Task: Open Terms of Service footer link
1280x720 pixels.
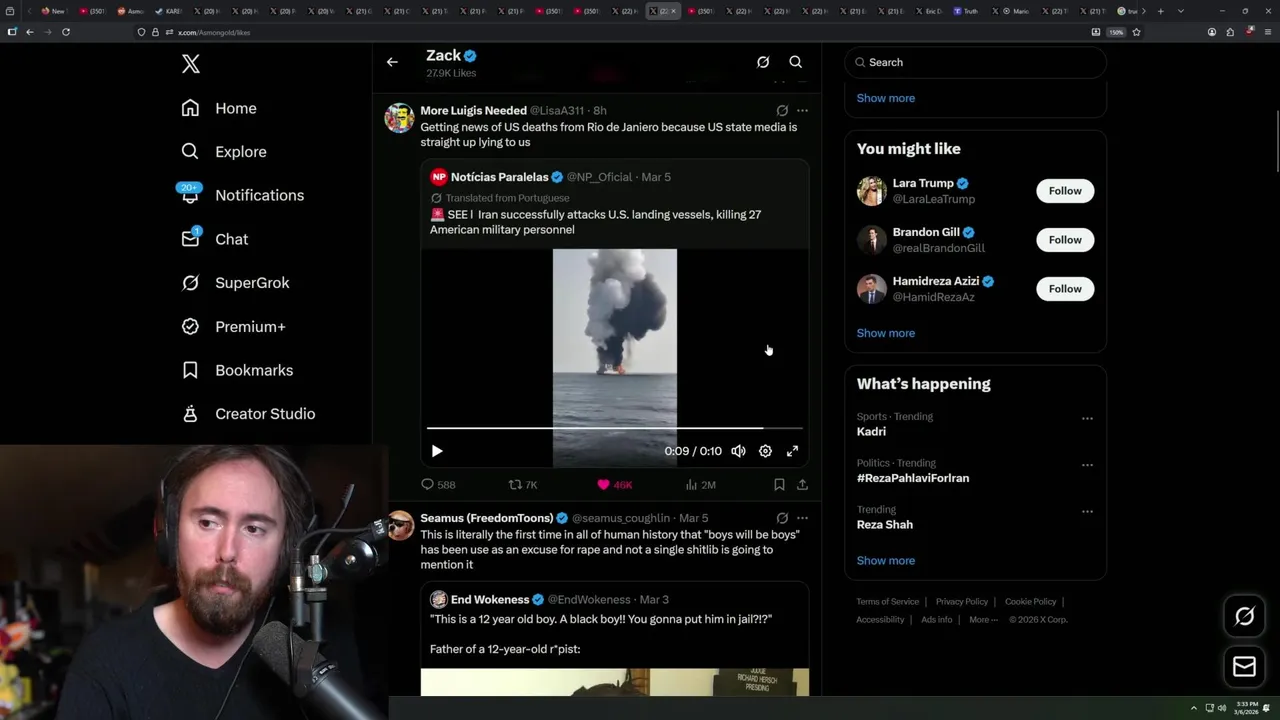Action: (x=887, y=602)
